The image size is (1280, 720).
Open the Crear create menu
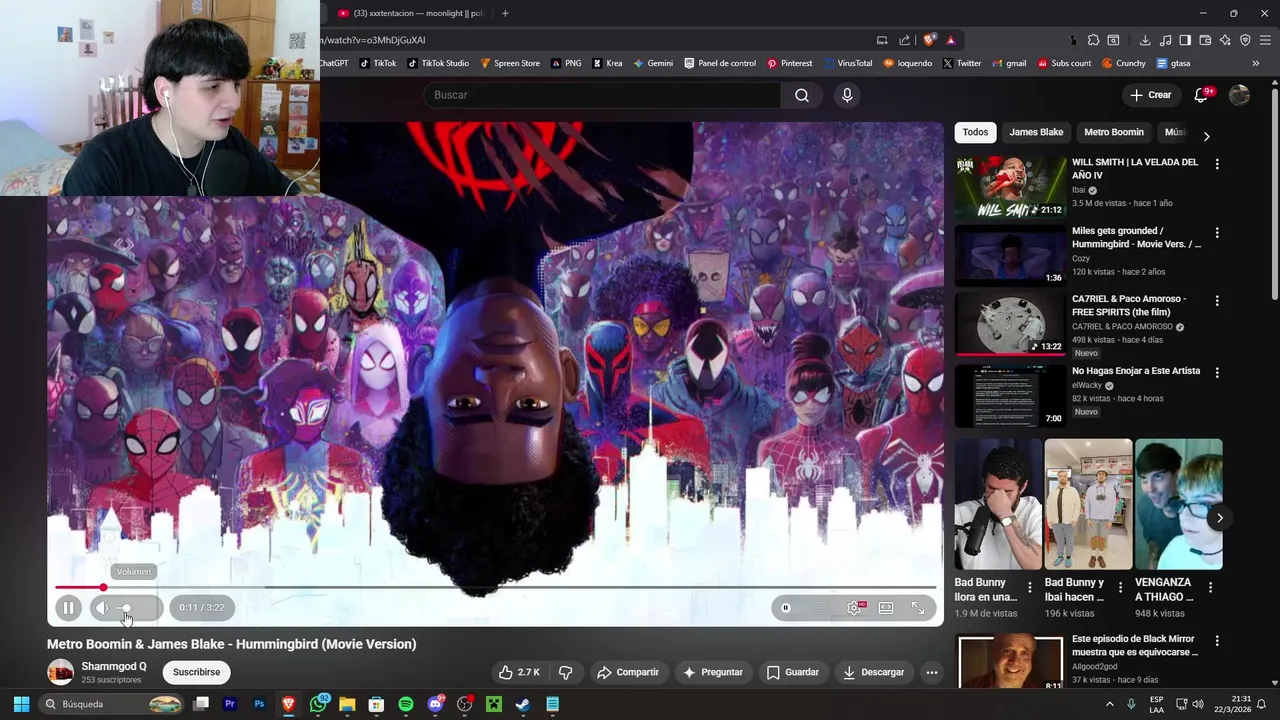1150,95
